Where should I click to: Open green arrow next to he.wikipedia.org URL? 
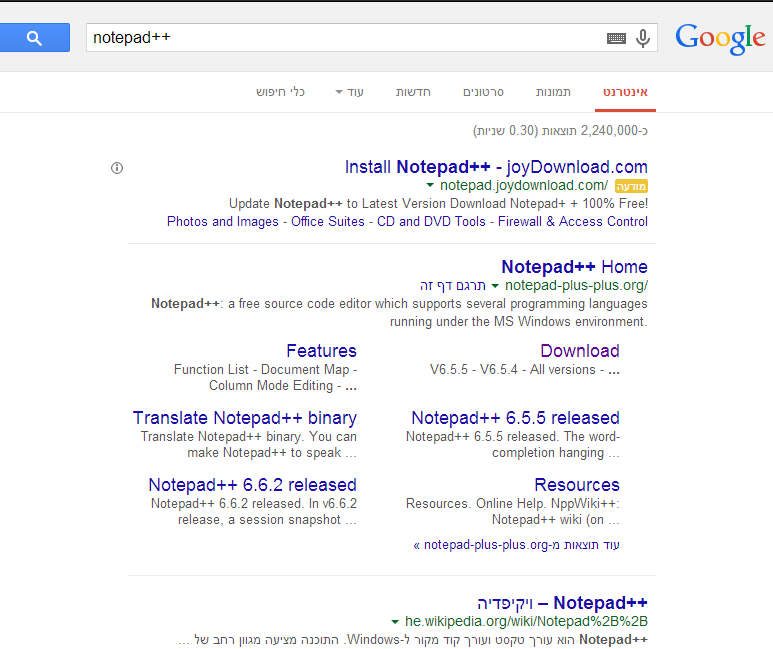coord(395,621)
